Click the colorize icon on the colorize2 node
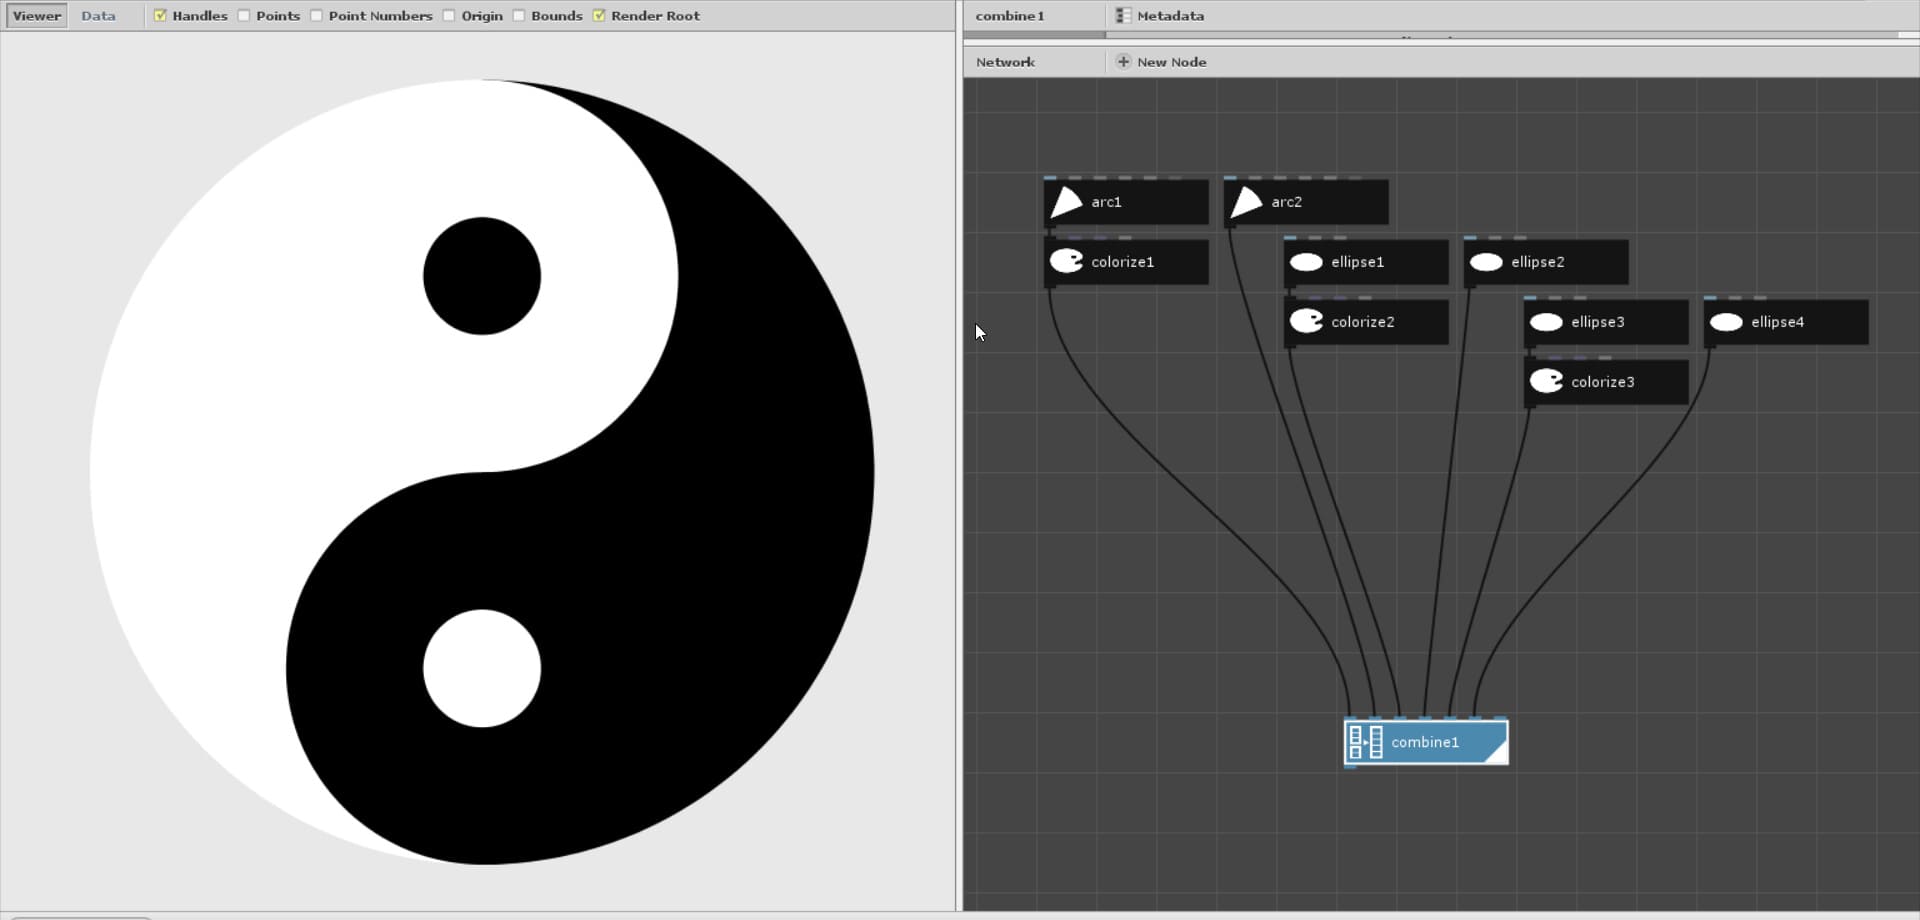 1306,321
